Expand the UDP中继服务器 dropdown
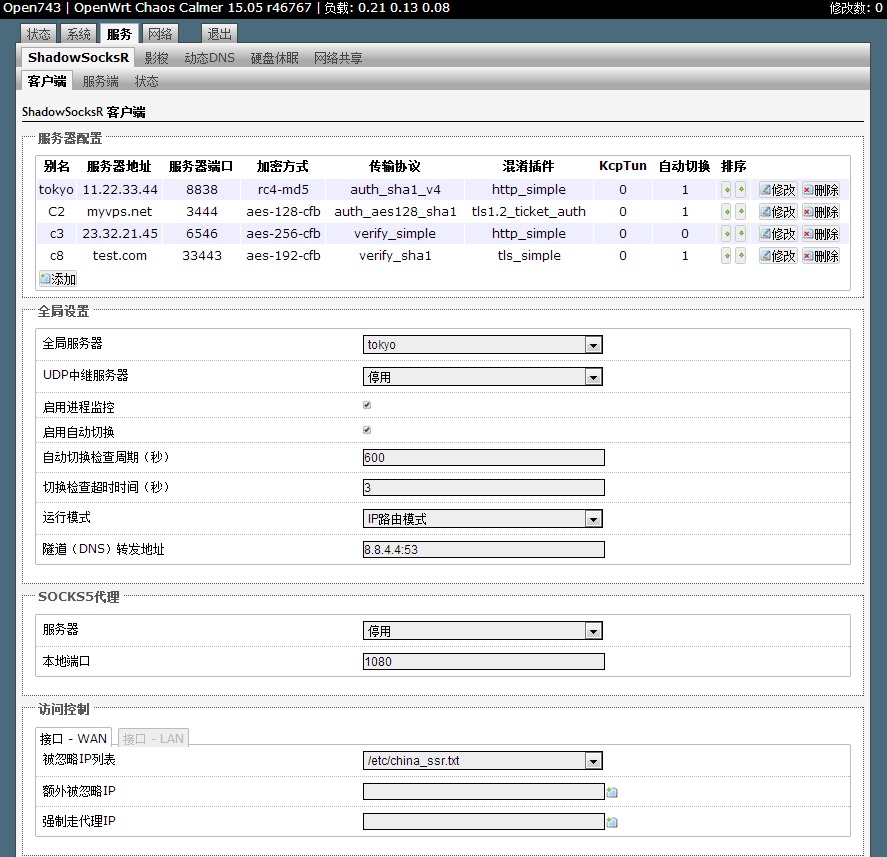 tap(482, 377)
